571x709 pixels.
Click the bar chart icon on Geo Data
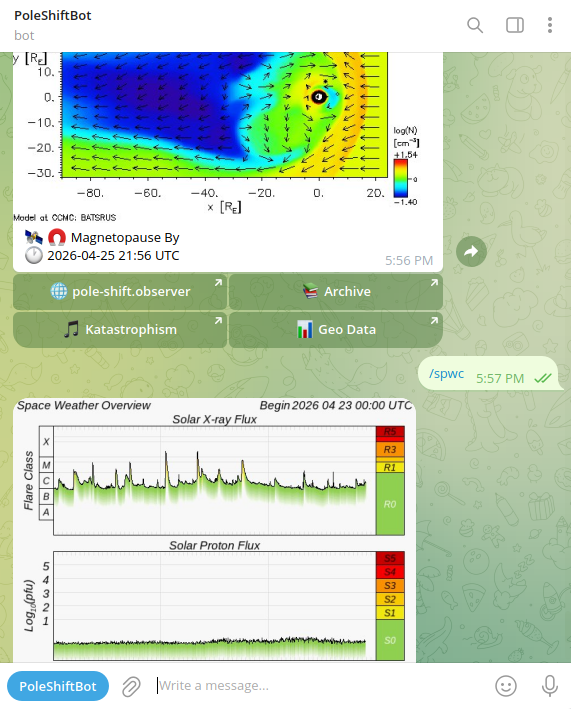pyautogui.click(x=305, y=330)
